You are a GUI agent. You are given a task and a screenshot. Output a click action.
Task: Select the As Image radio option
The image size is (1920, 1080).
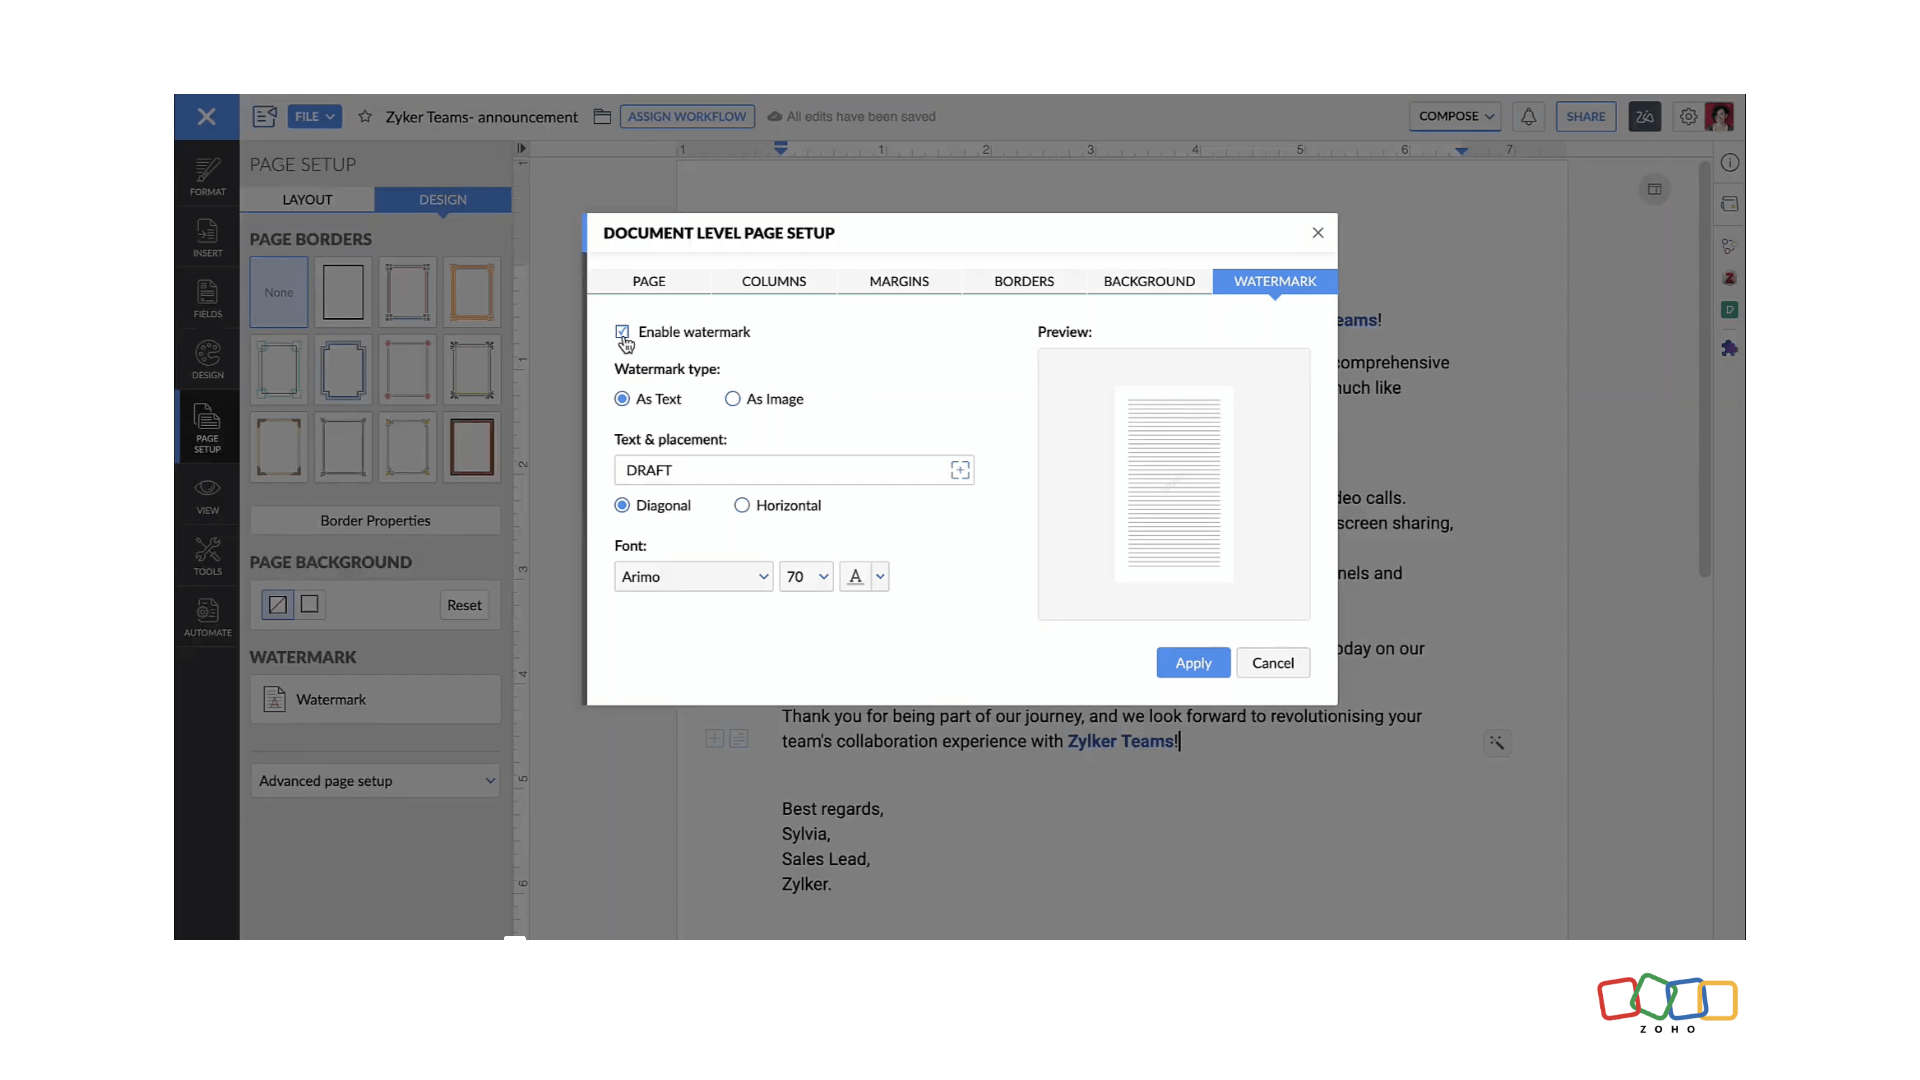[x=733, y=399]
